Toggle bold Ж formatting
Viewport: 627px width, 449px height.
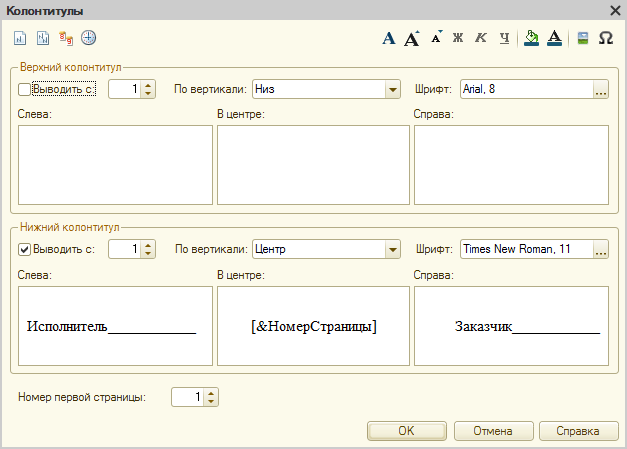coord(458,38)
